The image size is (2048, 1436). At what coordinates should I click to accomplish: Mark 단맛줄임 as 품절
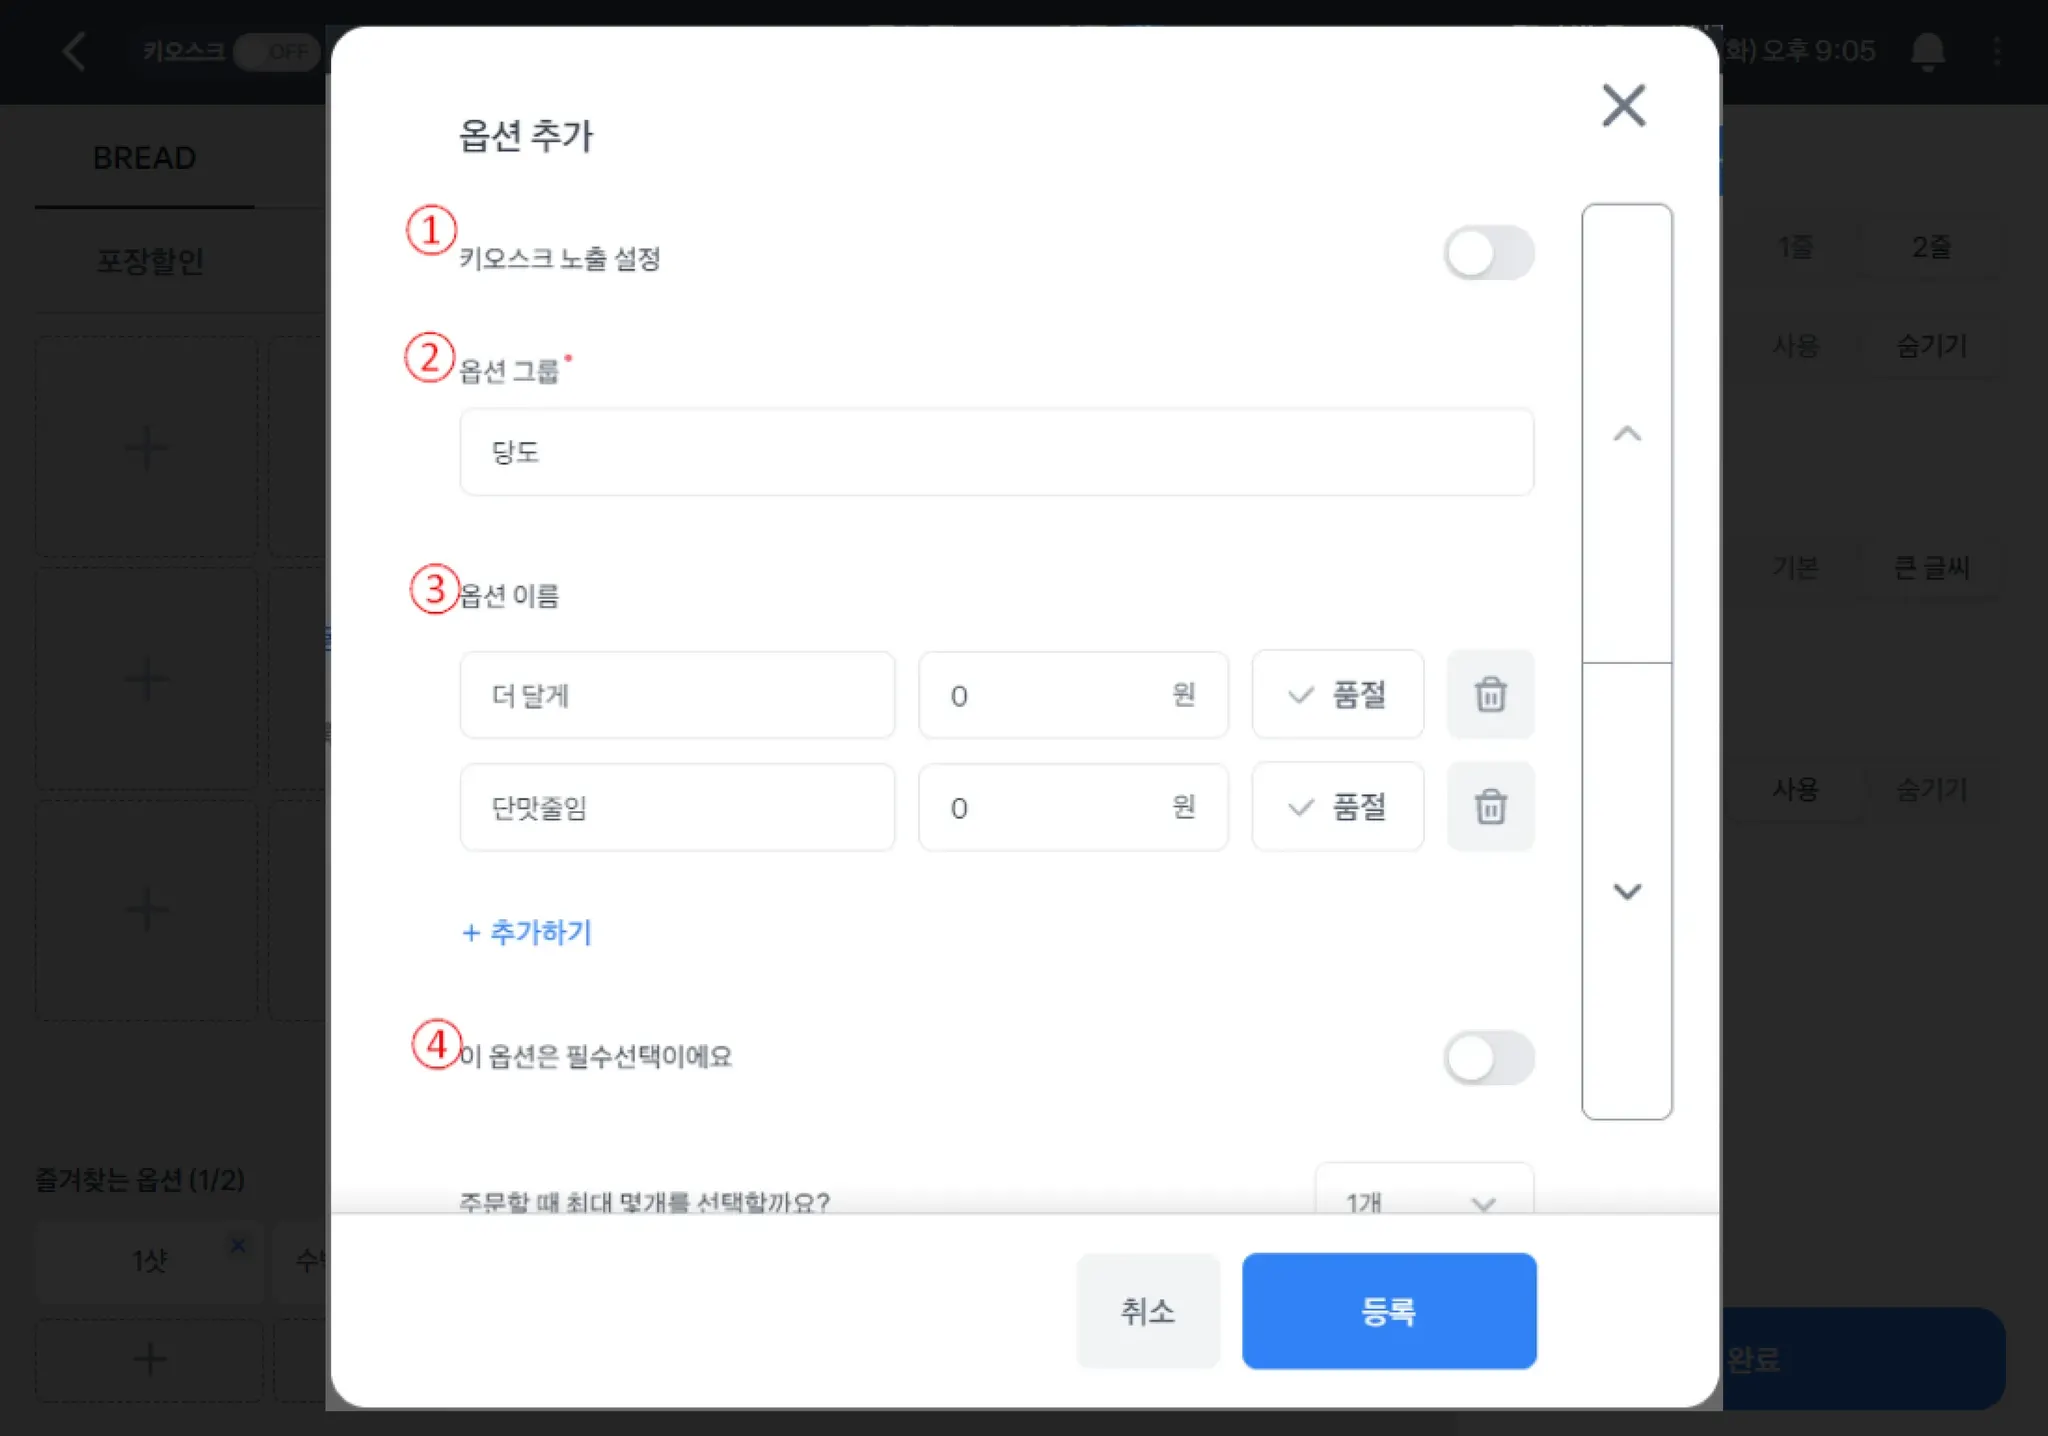click(x=1337, y=806)
